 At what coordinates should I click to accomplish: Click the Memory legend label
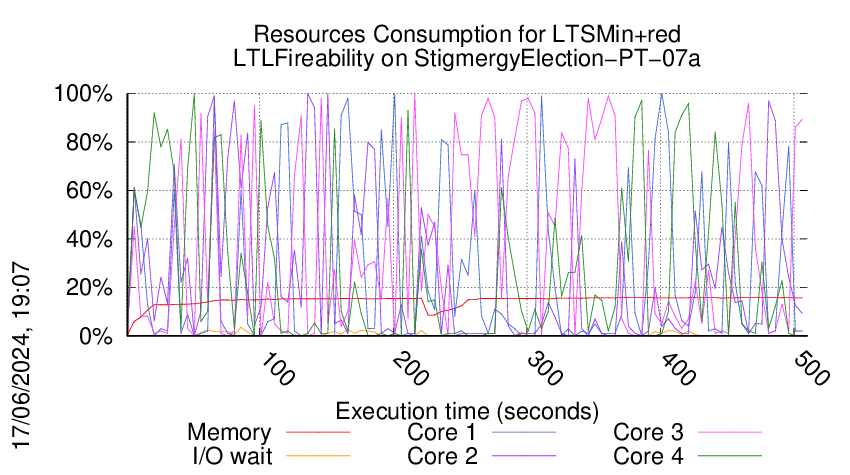pyautogui.click(x=229, y=433)
